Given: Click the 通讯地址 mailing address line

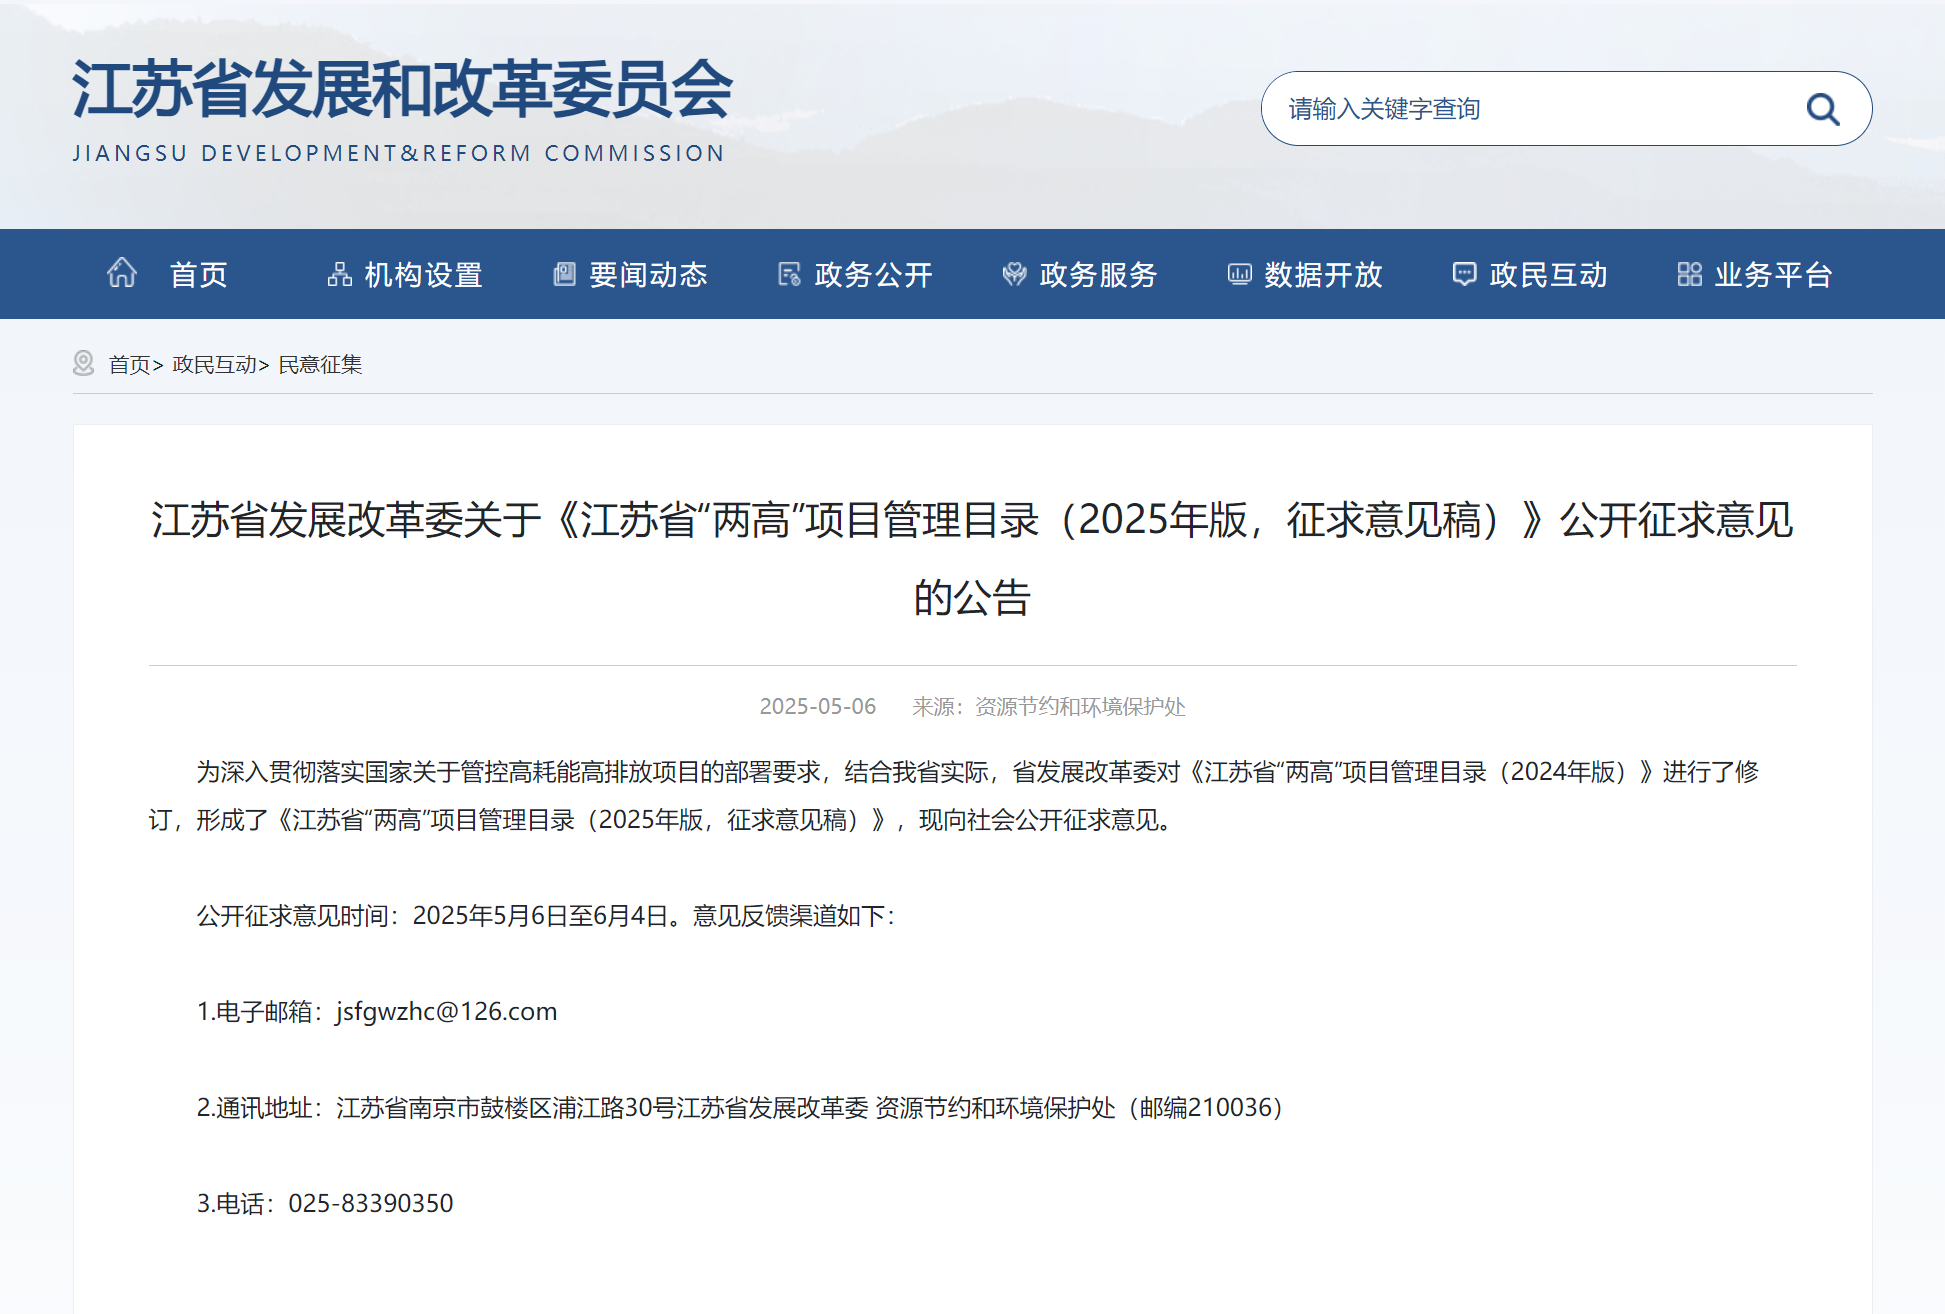Looking at the screenshot, I should [x=740, y=1107].
